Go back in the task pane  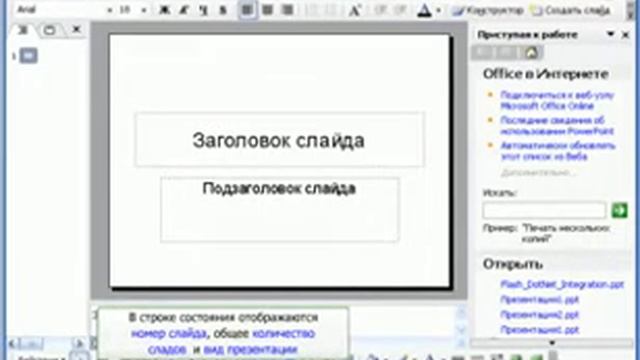coord(482,52)
